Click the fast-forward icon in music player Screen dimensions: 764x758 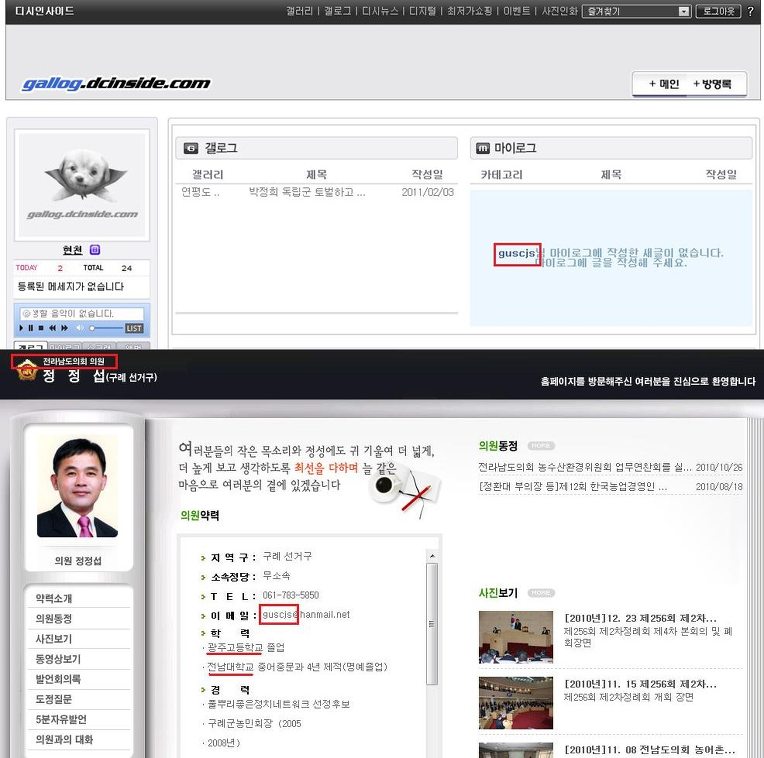tap(65, 328)
